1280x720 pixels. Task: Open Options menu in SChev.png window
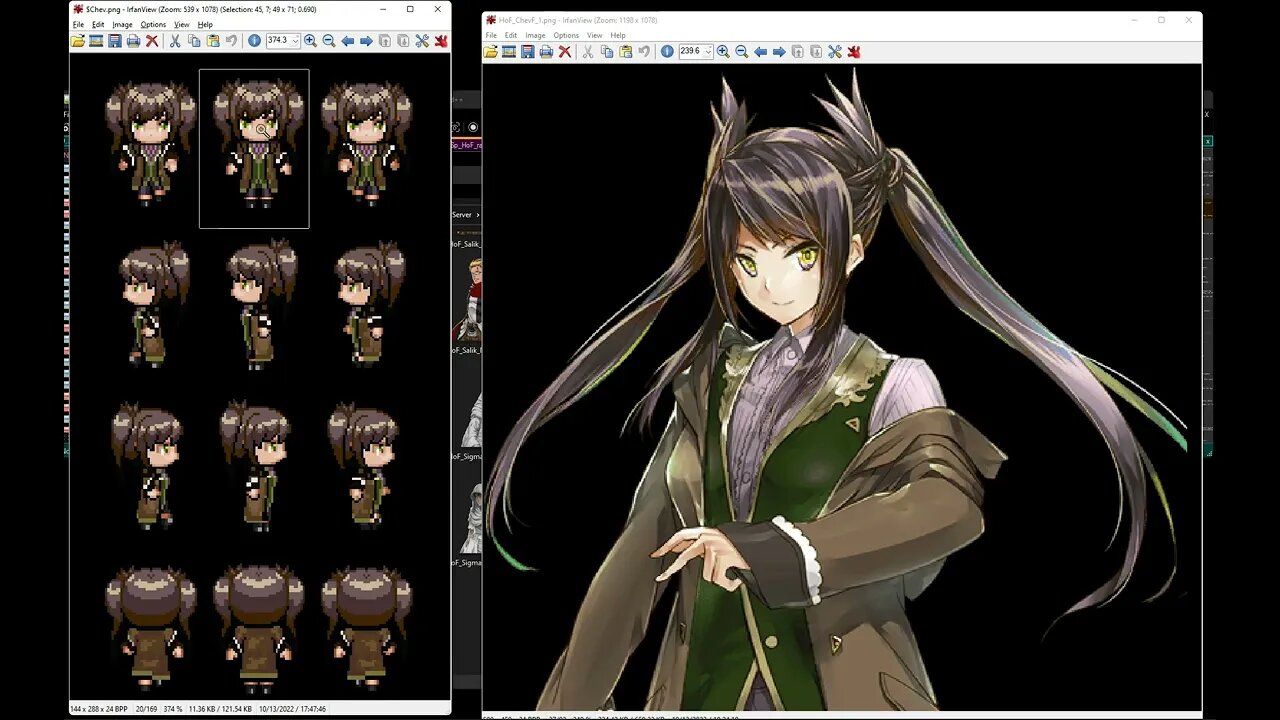[x=153, y=24]
